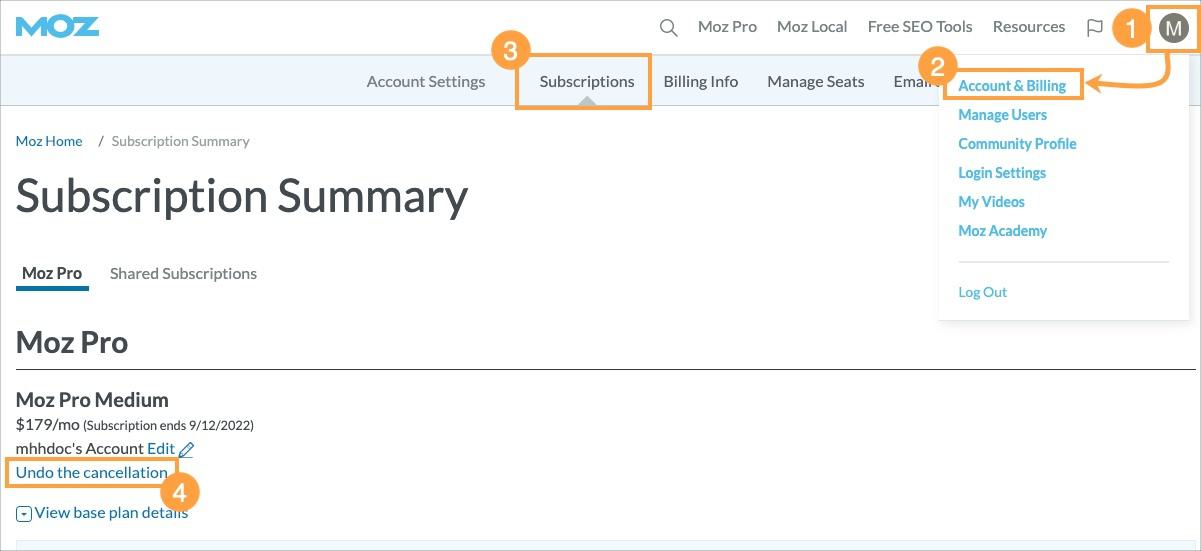Open Moz Pro in top navigation
The width and height of the screenshot is (1201, 551).
(727, 27)
